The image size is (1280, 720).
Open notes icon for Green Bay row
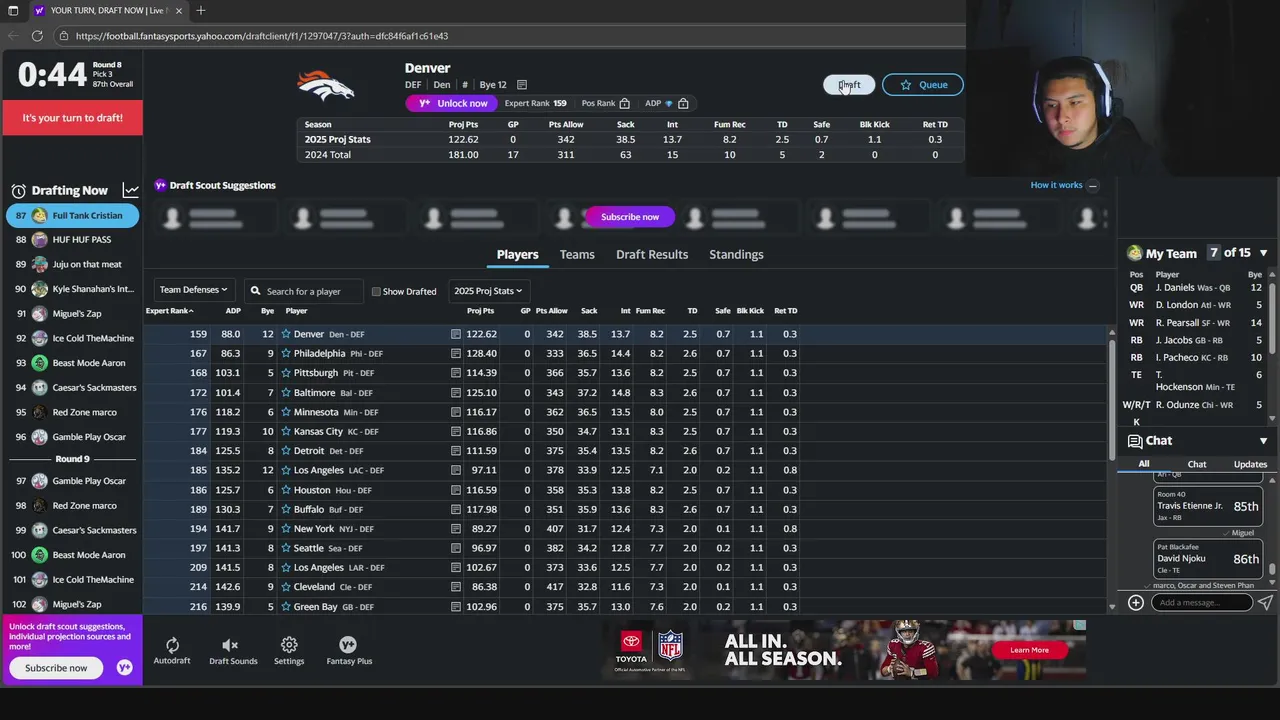coord(456,607)
